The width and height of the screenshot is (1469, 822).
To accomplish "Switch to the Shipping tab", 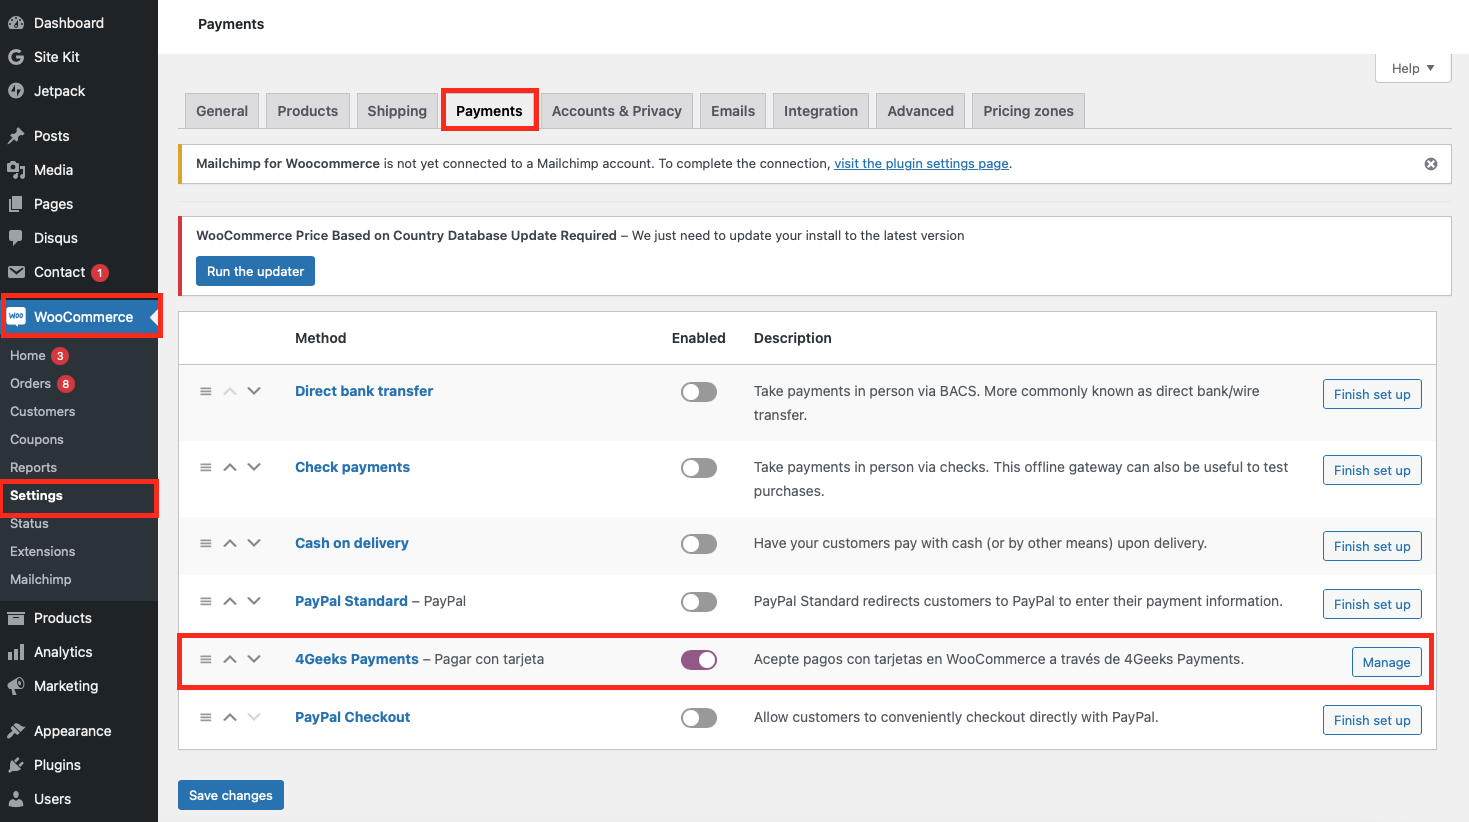I will (x=396, y=110).
